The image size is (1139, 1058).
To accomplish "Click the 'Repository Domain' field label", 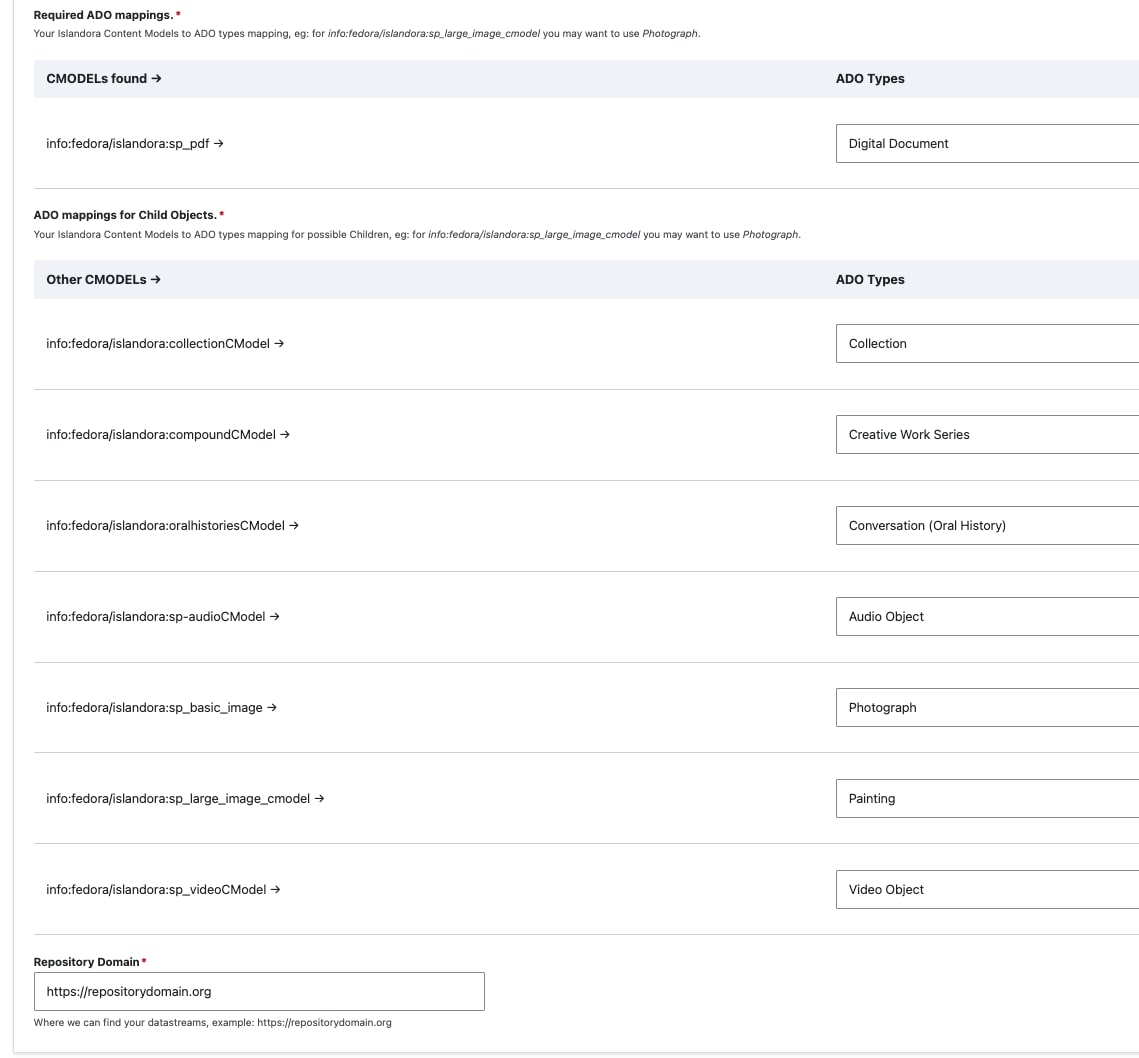I will (x=87, y=962).
